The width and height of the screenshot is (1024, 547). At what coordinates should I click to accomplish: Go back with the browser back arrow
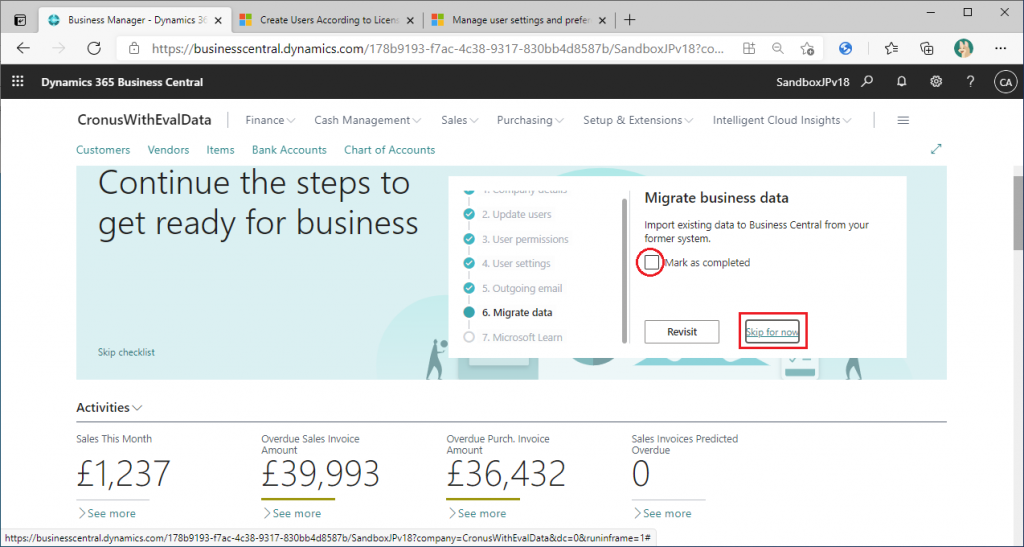(x=24, y=48)
